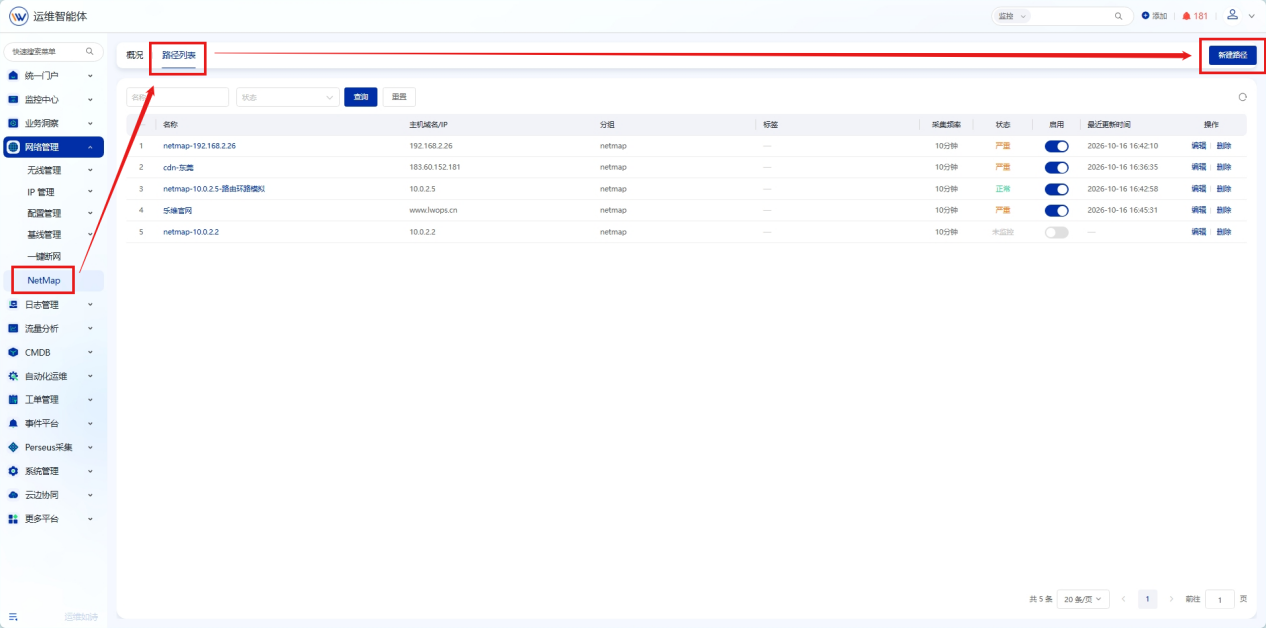Click the 自动化运维 gear icon

[x=13, y=377]
